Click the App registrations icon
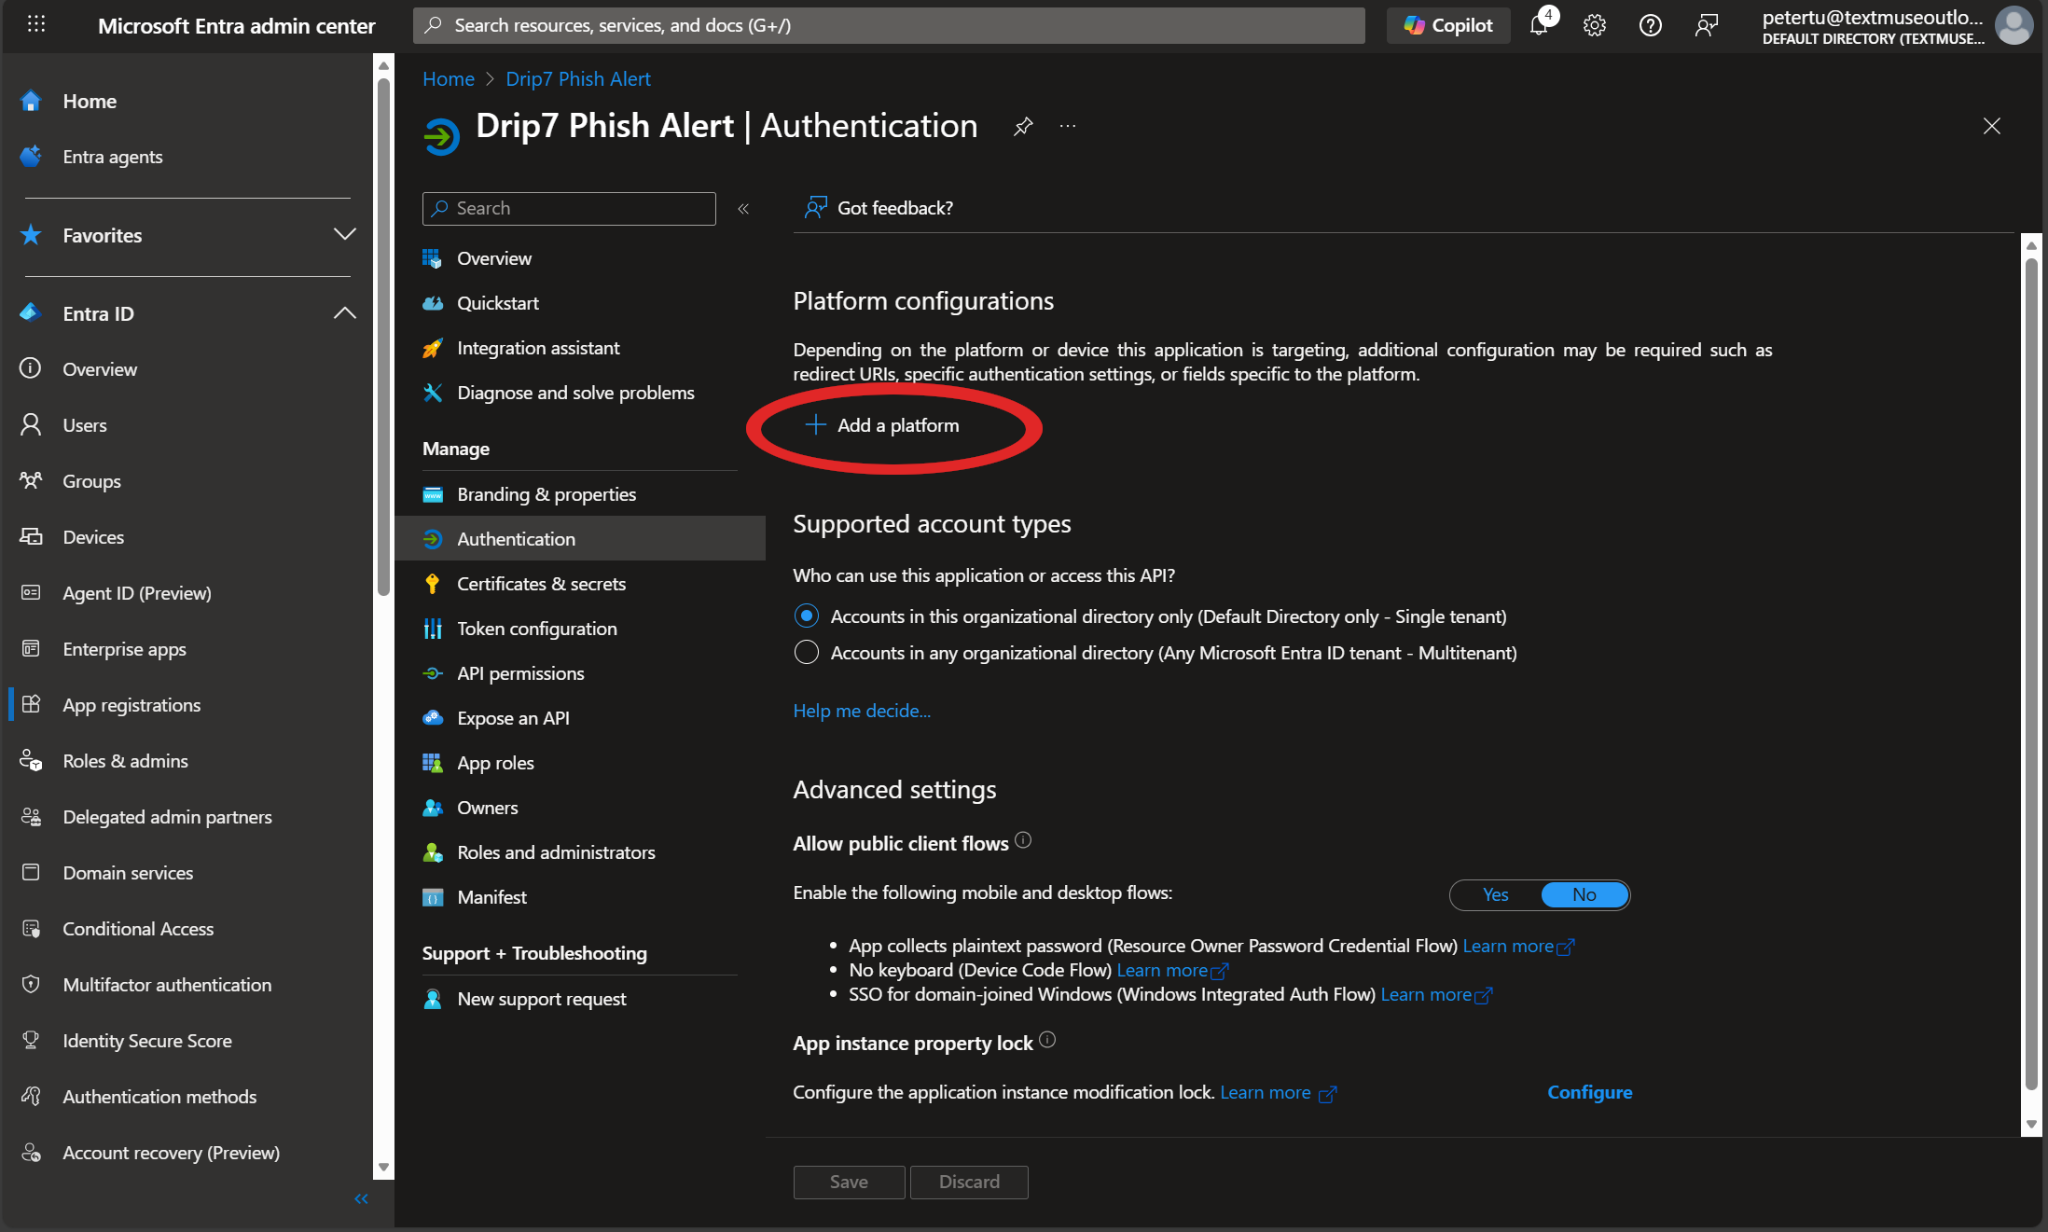2048x1232 pixels. click(31, 704)
